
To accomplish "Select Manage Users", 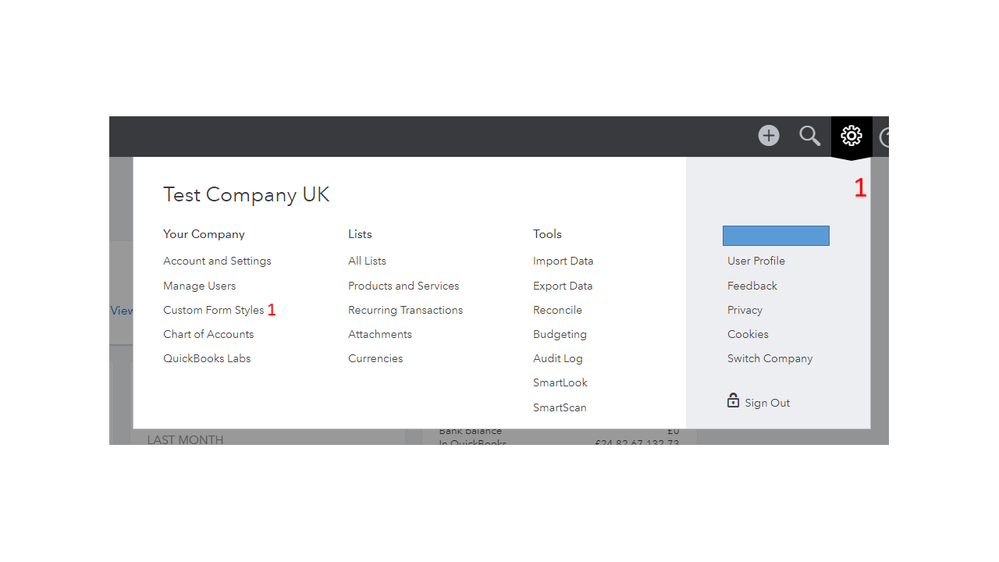I will [x=199, y=286].
